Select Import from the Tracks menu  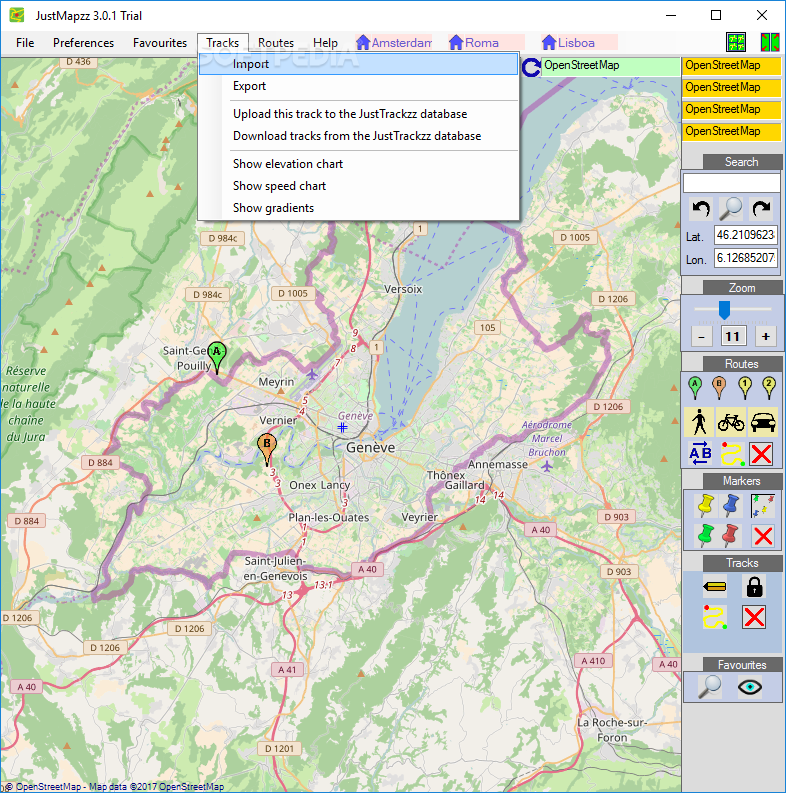[359, 64]
